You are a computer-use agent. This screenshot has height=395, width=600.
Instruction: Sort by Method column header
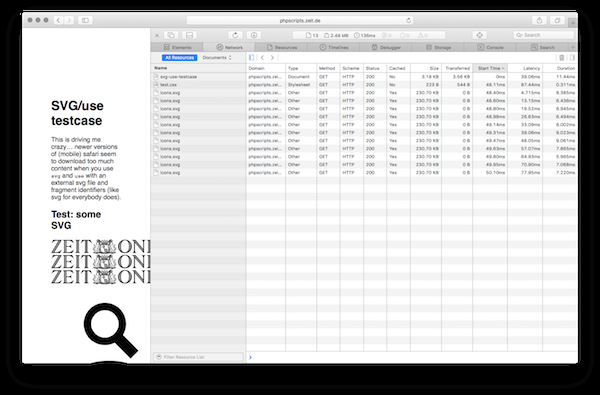click(x=328, y=68)
